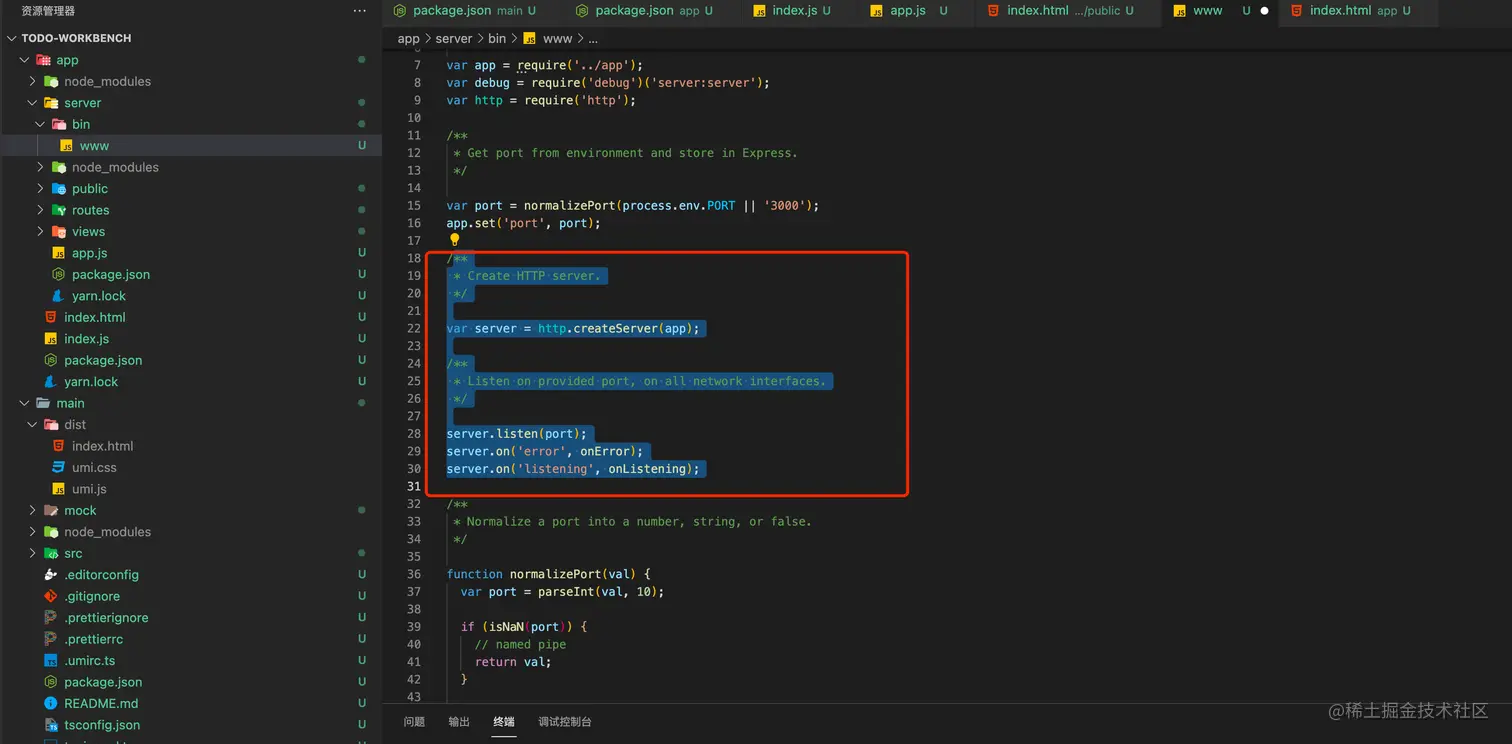Click the '// named pipe' comment
This screenshot has width=1512, height=744.
(x=520, y=644)
